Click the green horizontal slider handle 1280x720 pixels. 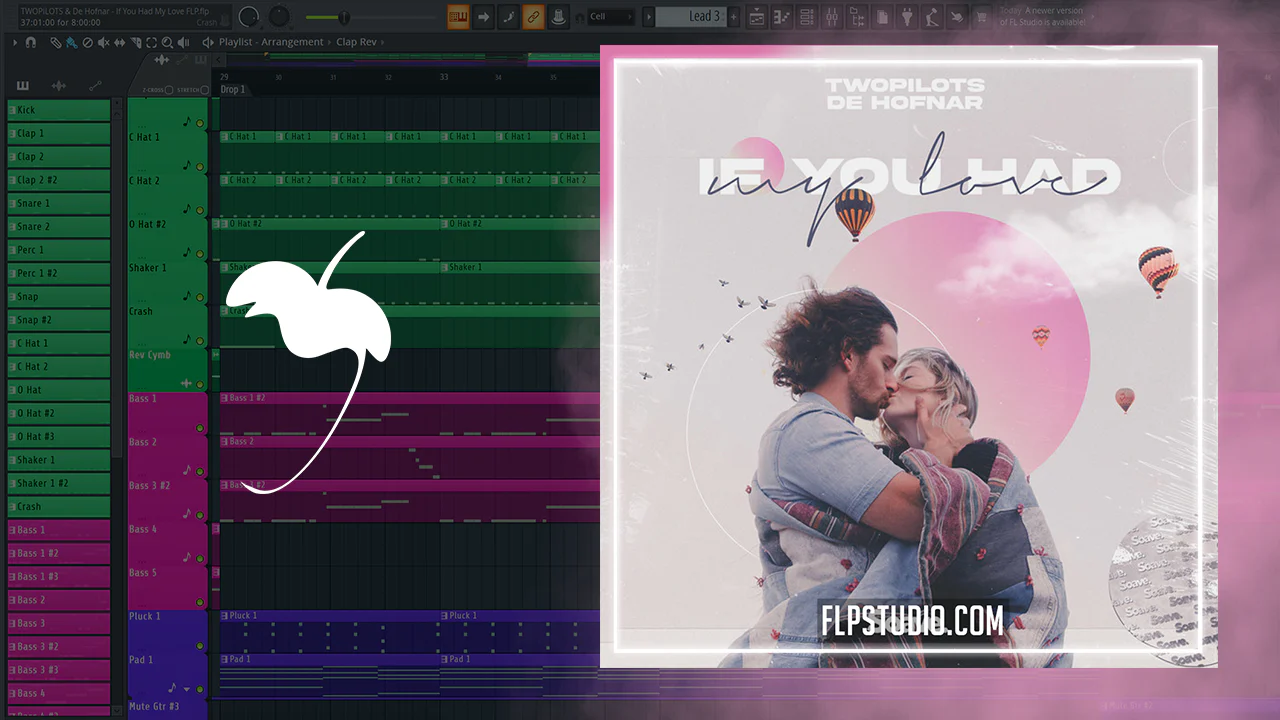(x=344, y=17)
